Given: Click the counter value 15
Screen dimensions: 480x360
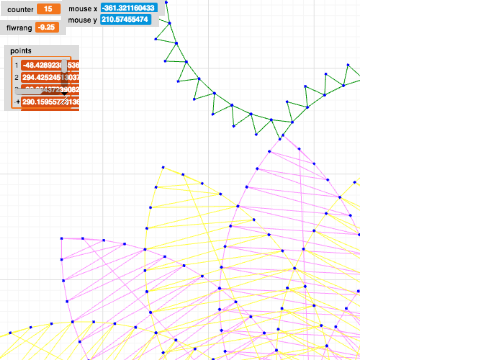Looking at the screenshot, I should (x=49, y=9).
